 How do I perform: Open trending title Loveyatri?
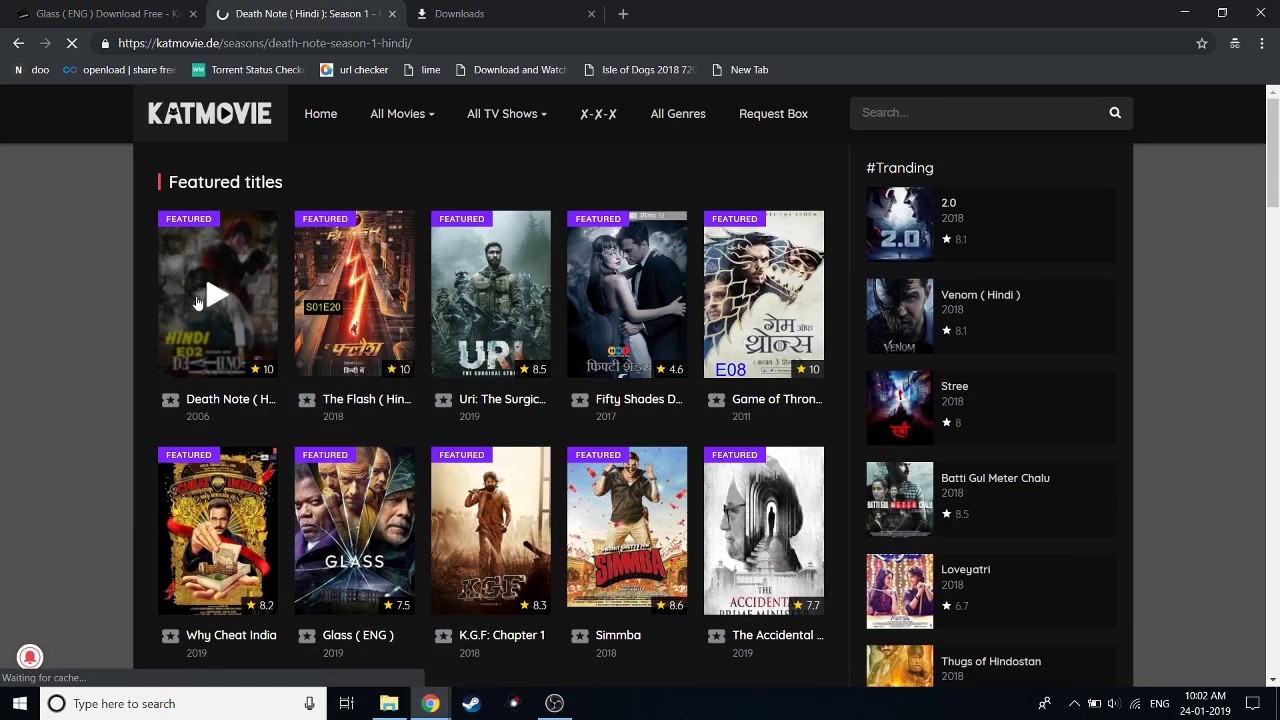pos(991,591)
